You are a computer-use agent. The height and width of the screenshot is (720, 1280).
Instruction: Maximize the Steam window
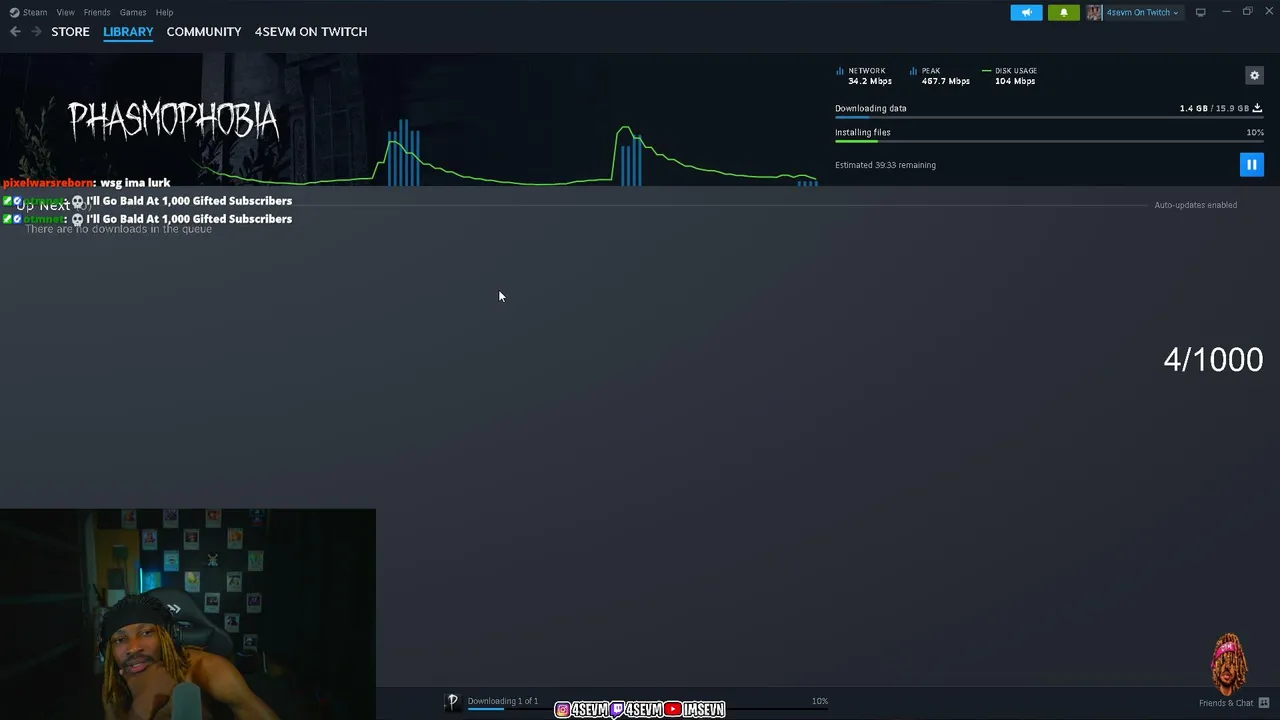click(1248, 12)
